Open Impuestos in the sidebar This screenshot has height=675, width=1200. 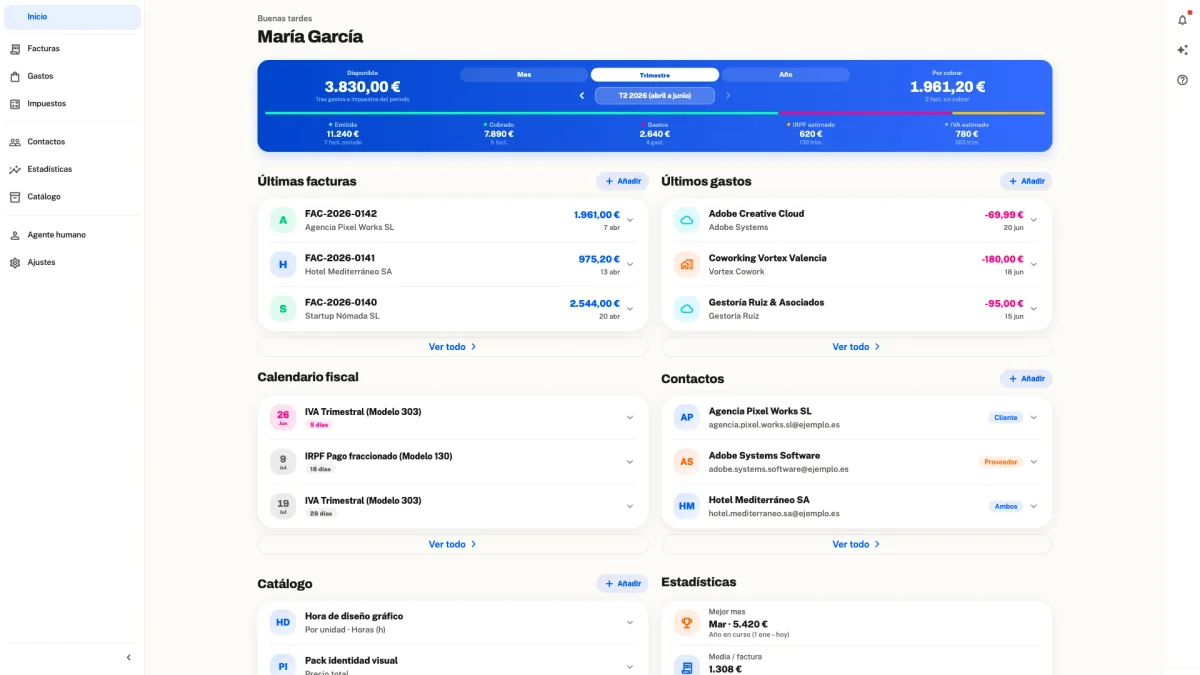click(72, 103)
